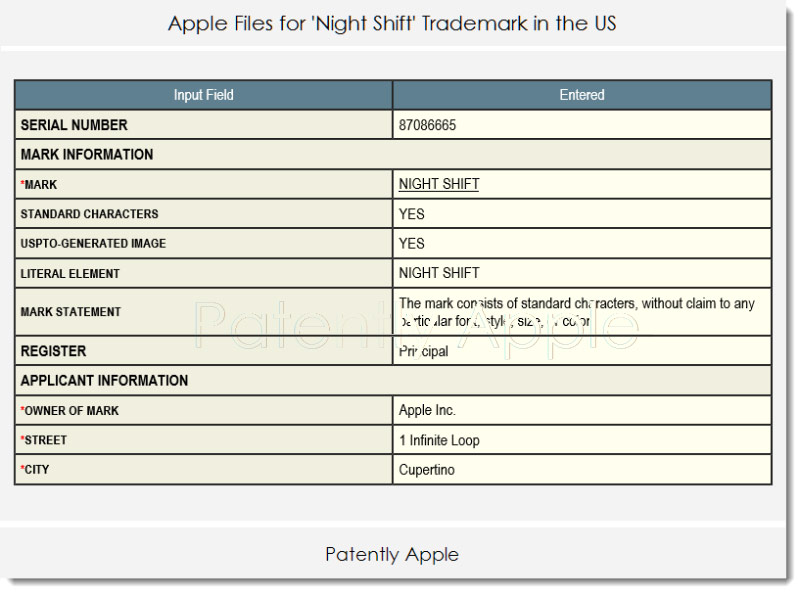Click the Principal register value
This screenshot has width=800, height=597.
click(x=423, y=352)
